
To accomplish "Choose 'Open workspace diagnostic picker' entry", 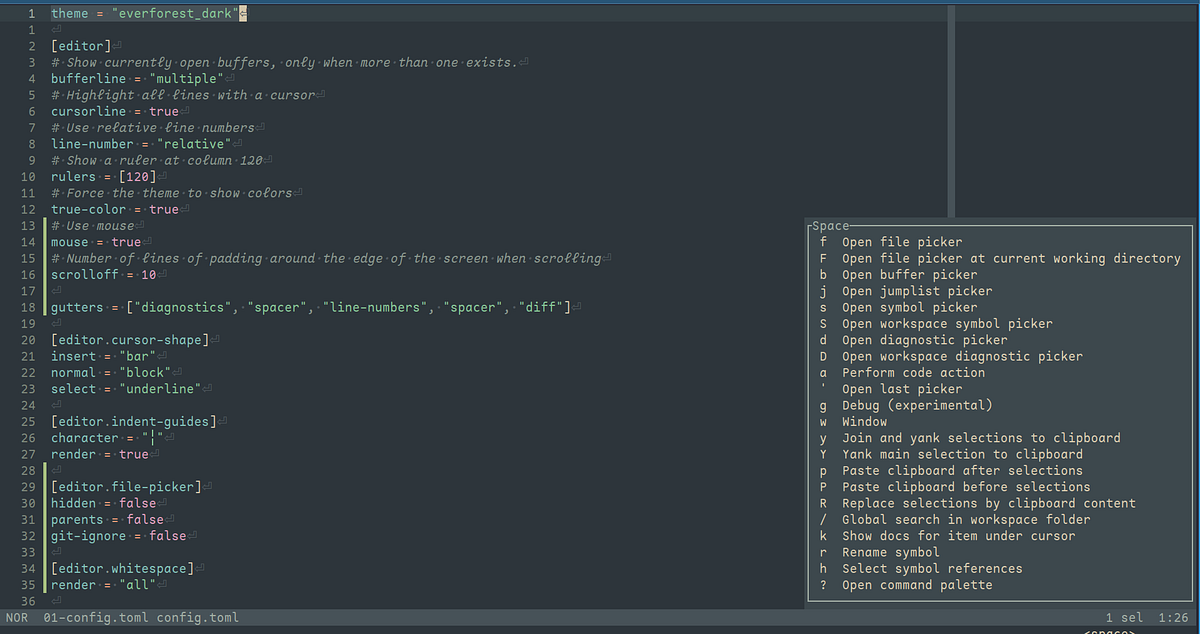I will [x=962, y=356].
